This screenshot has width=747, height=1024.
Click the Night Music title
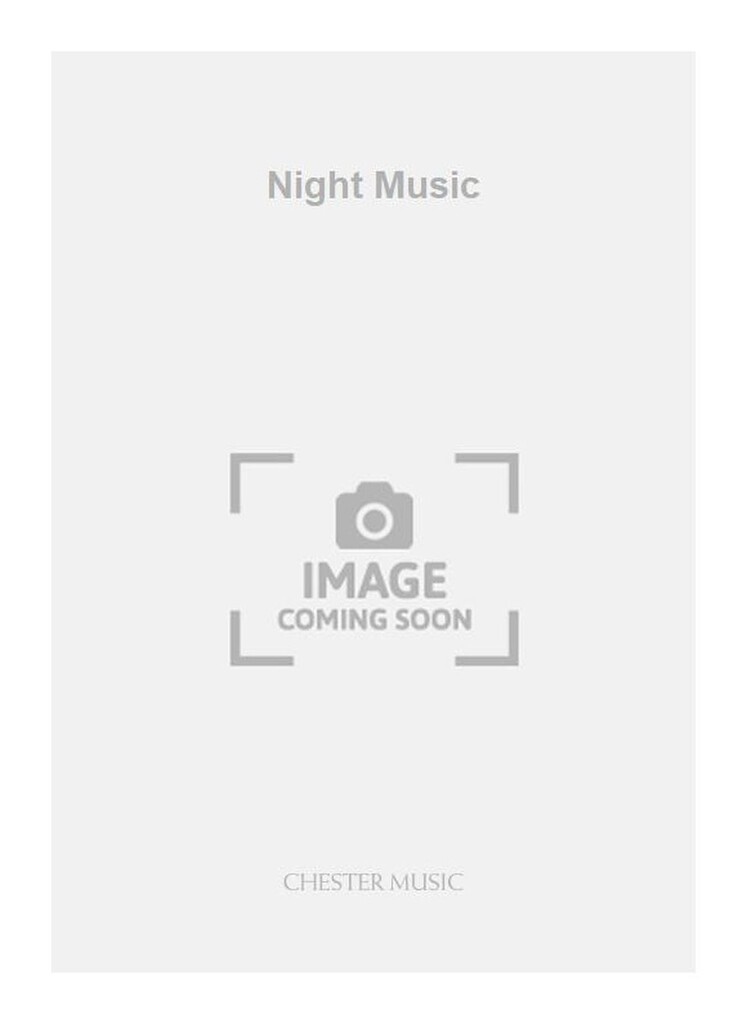tap(374, 187)
